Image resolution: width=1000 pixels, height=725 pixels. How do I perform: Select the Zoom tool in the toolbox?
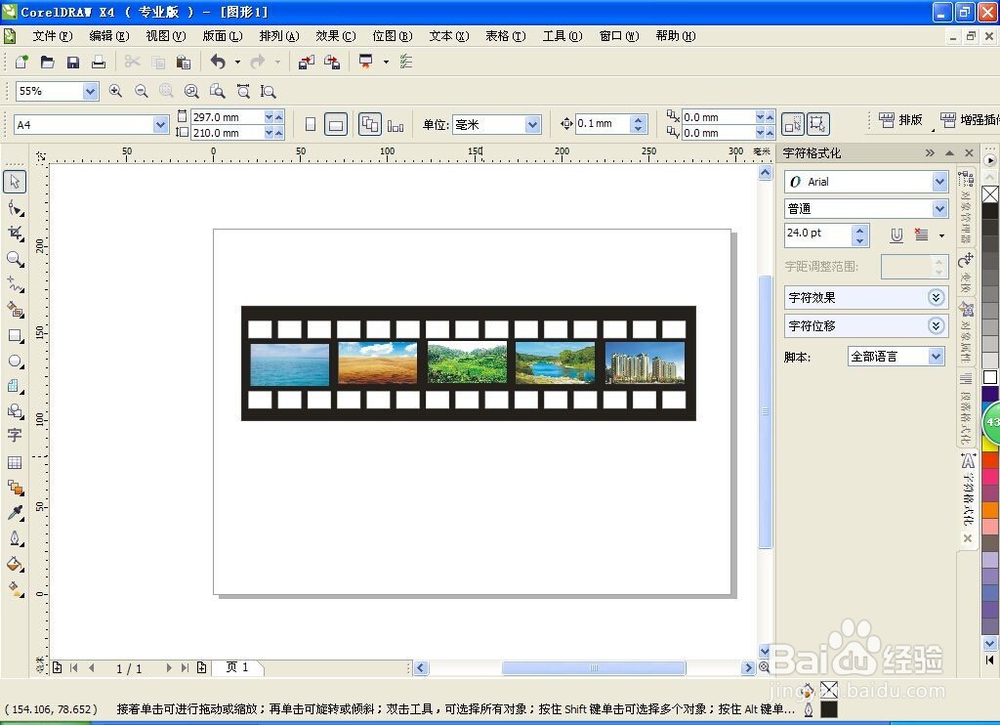15,258
